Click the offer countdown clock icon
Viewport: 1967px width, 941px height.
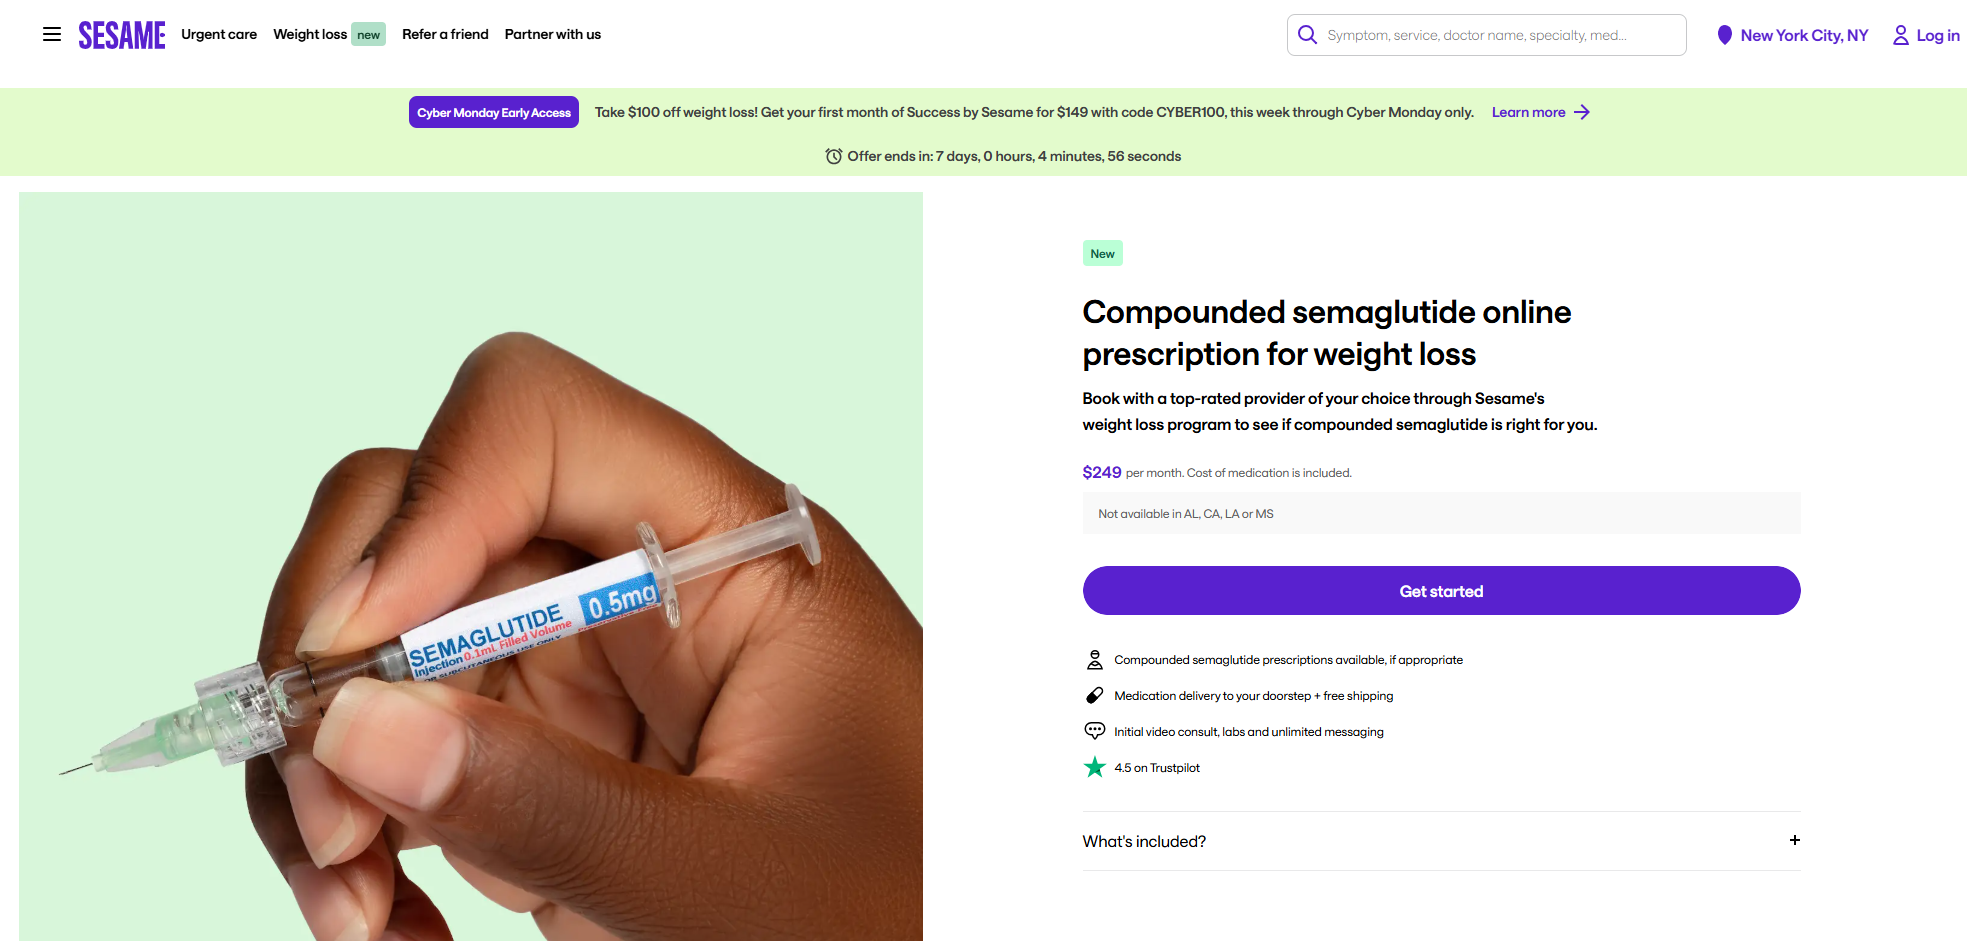coord(833,156)
